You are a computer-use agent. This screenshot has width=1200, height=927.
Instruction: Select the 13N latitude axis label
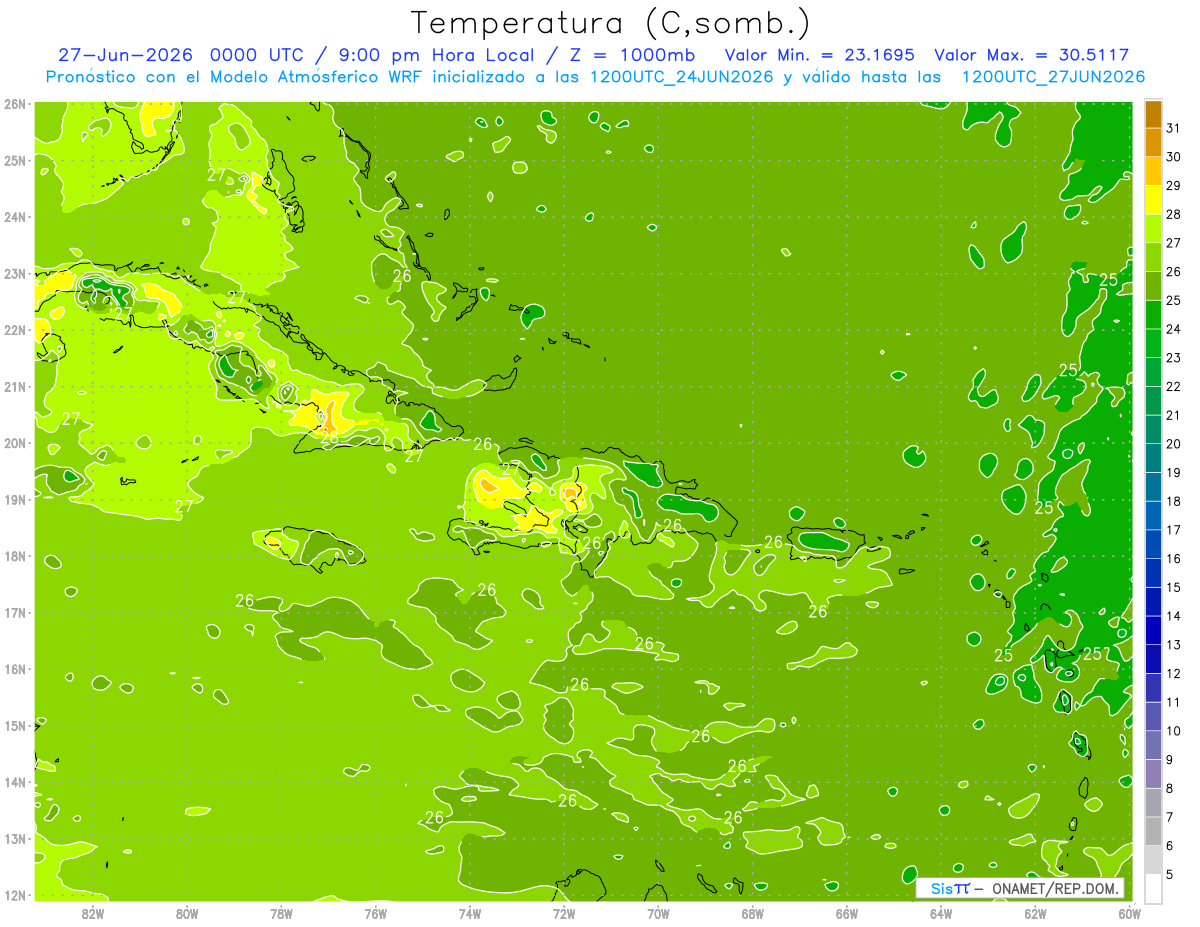(15, 839)
